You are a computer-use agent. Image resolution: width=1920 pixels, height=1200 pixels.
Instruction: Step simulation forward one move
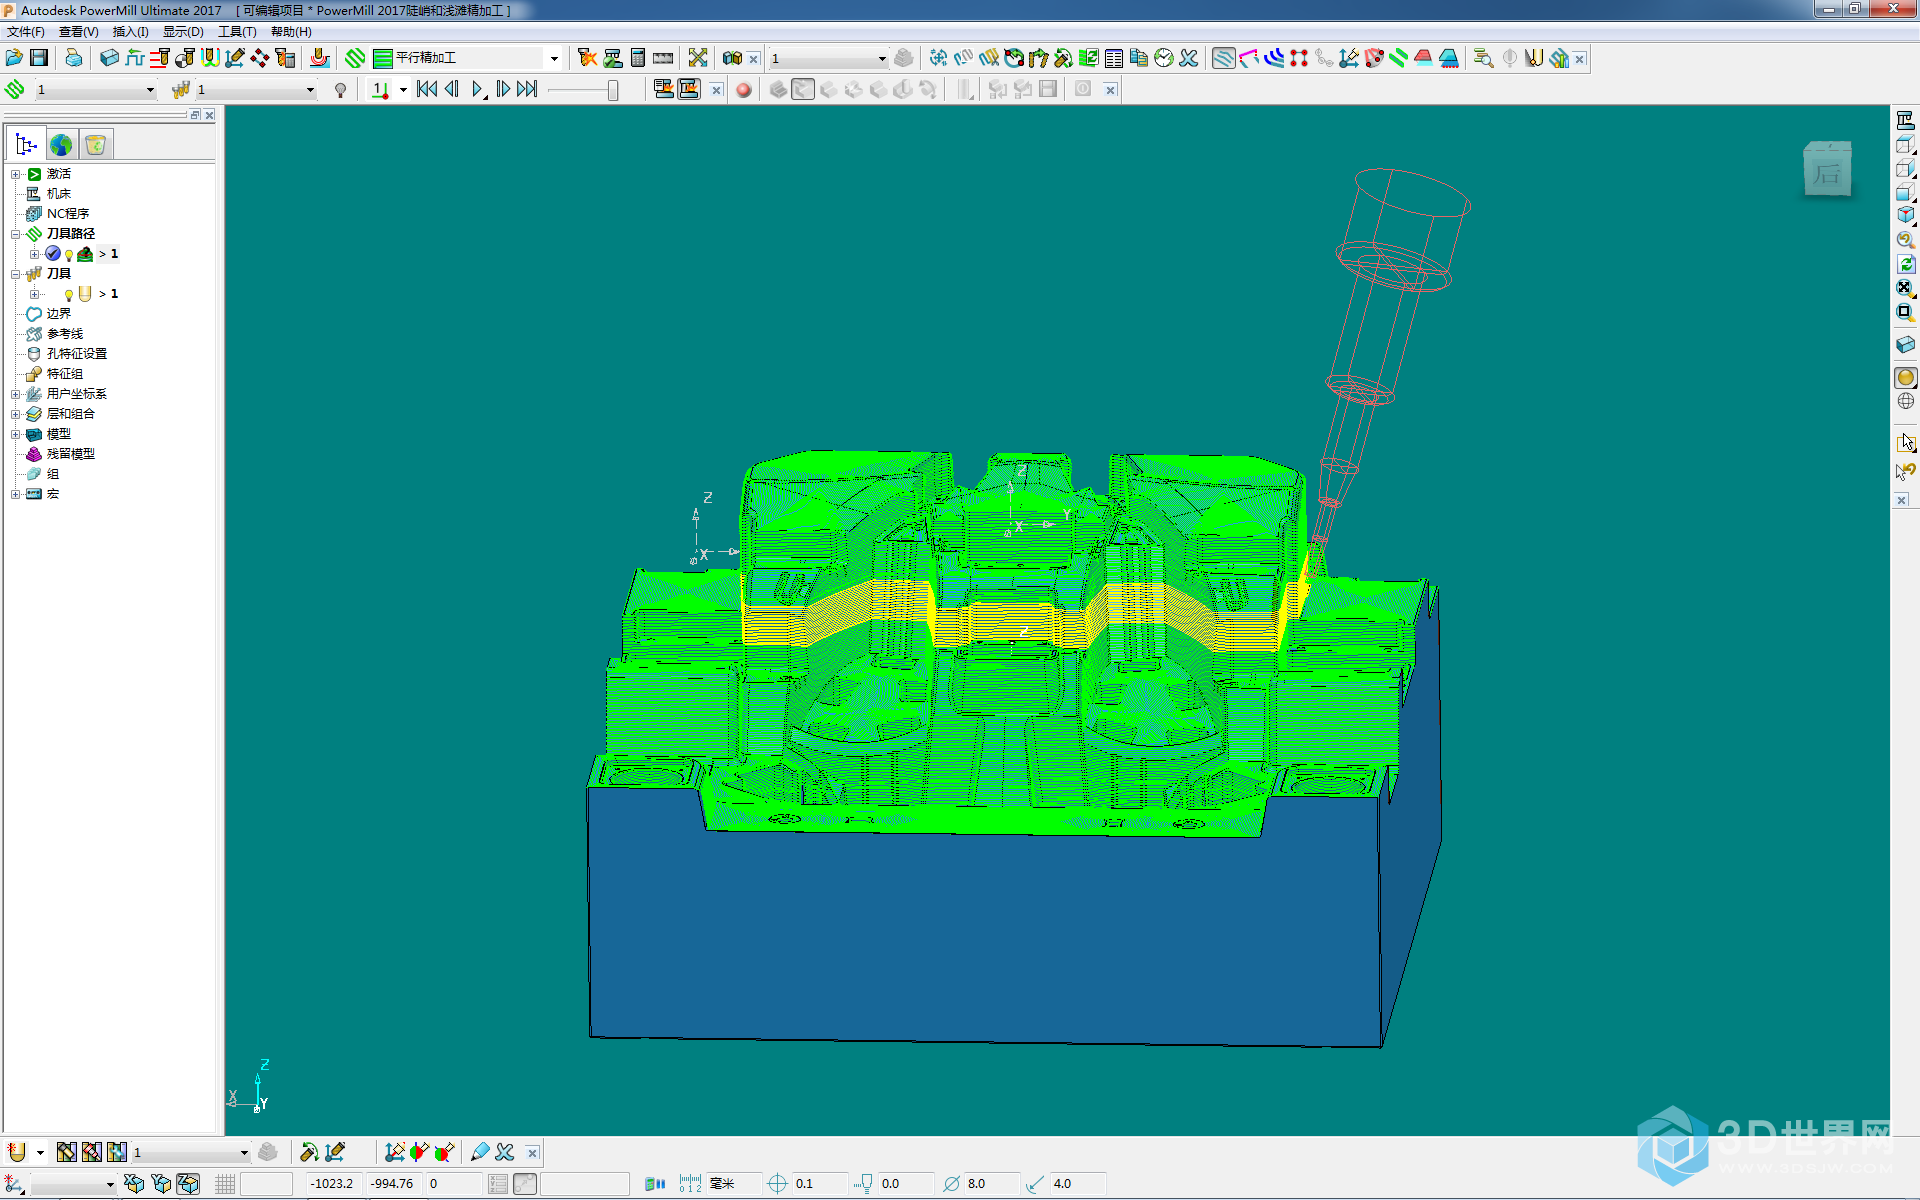click(503, 90)
